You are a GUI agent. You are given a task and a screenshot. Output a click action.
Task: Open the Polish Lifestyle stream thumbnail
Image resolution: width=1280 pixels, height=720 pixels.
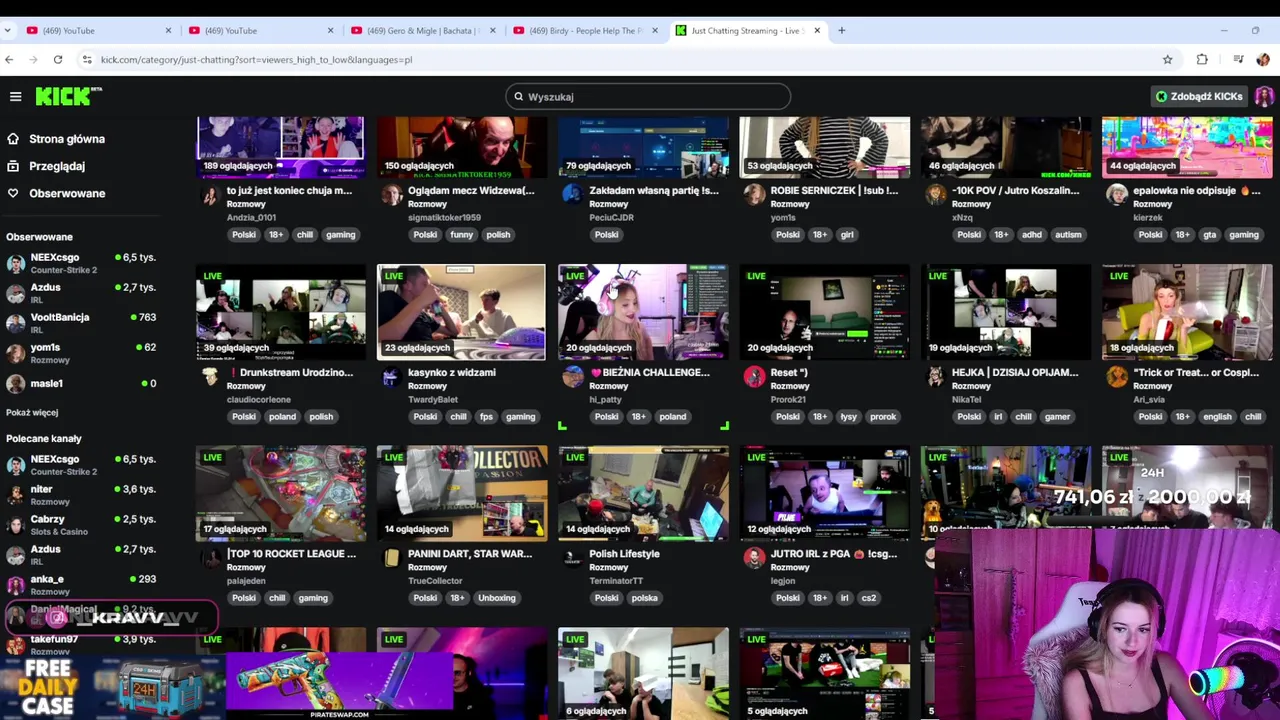point(643,494)
